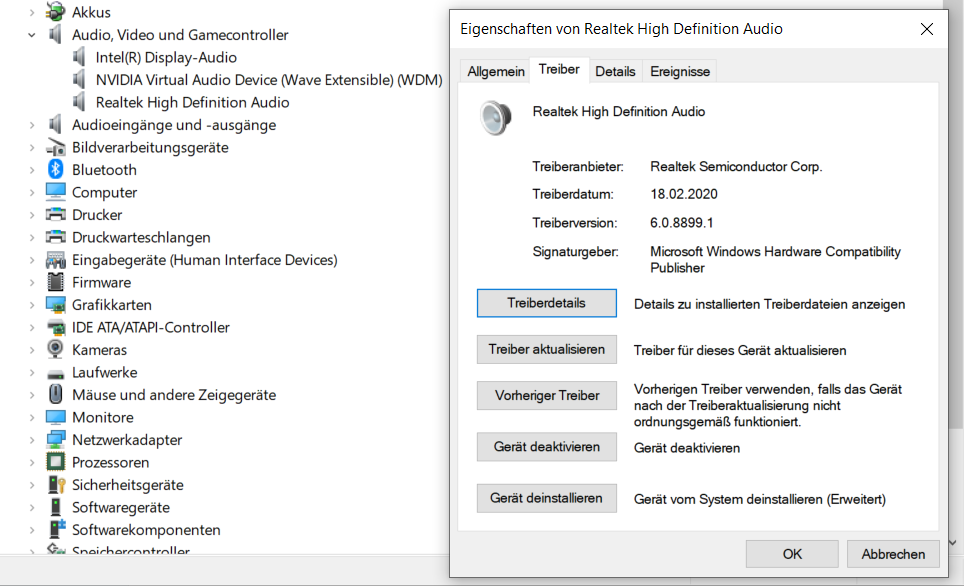964x586 pixels.
Task: Click the Kameras webcam icon
Action: click(x=55, y=349)
